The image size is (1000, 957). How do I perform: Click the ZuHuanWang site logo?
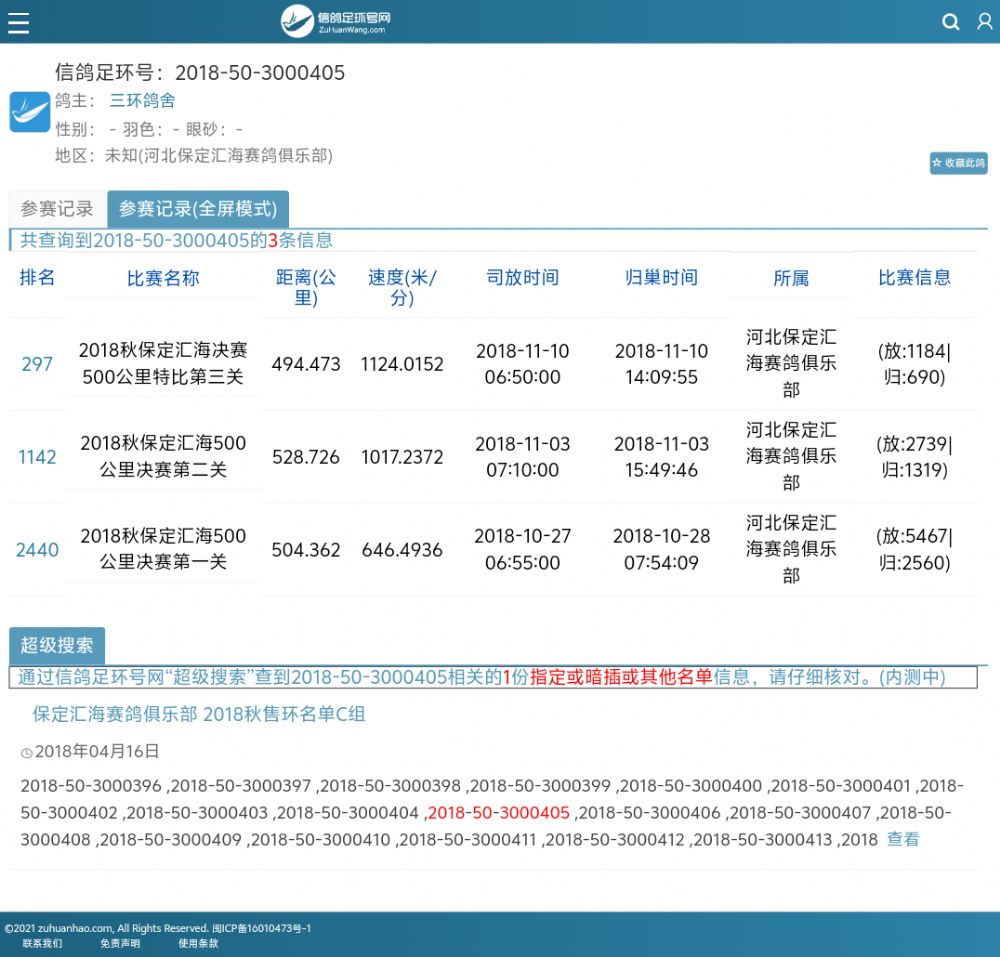[335, 21]
